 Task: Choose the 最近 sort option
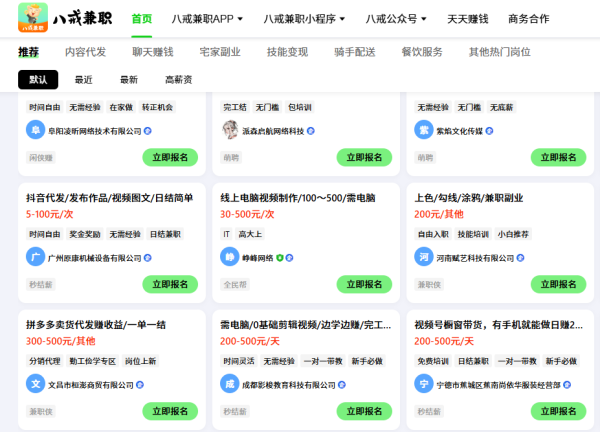[x=83, y=80]
